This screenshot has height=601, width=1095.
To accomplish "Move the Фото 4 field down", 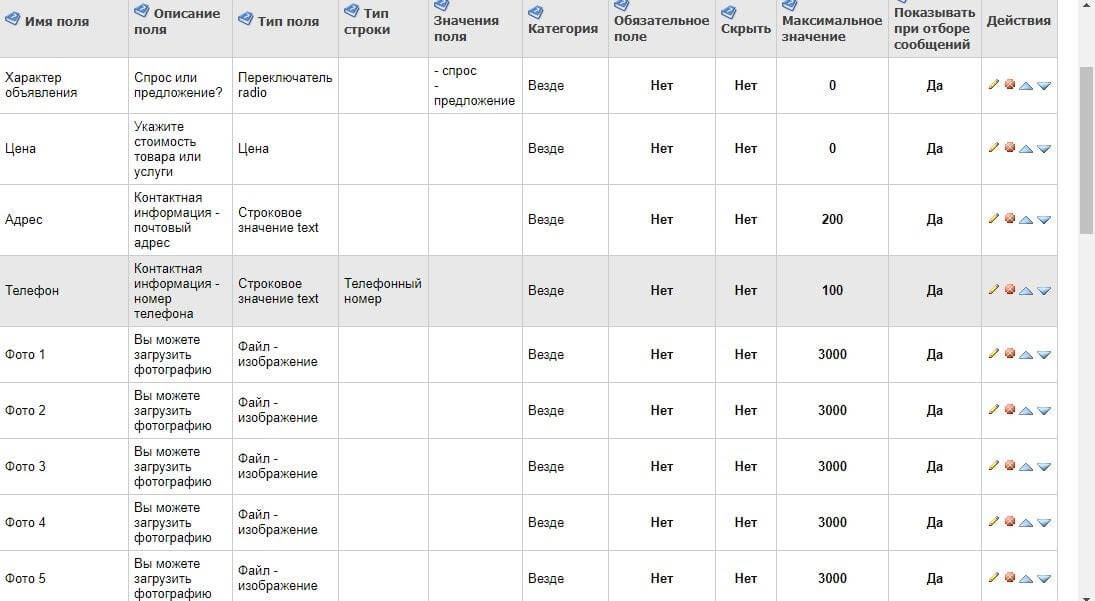I will click(1044, 522).
